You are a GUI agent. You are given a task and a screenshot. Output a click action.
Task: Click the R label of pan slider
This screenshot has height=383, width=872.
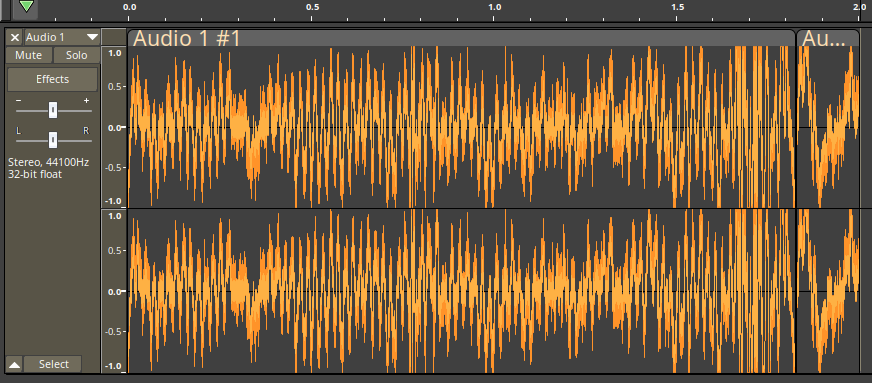click(86, 131)
